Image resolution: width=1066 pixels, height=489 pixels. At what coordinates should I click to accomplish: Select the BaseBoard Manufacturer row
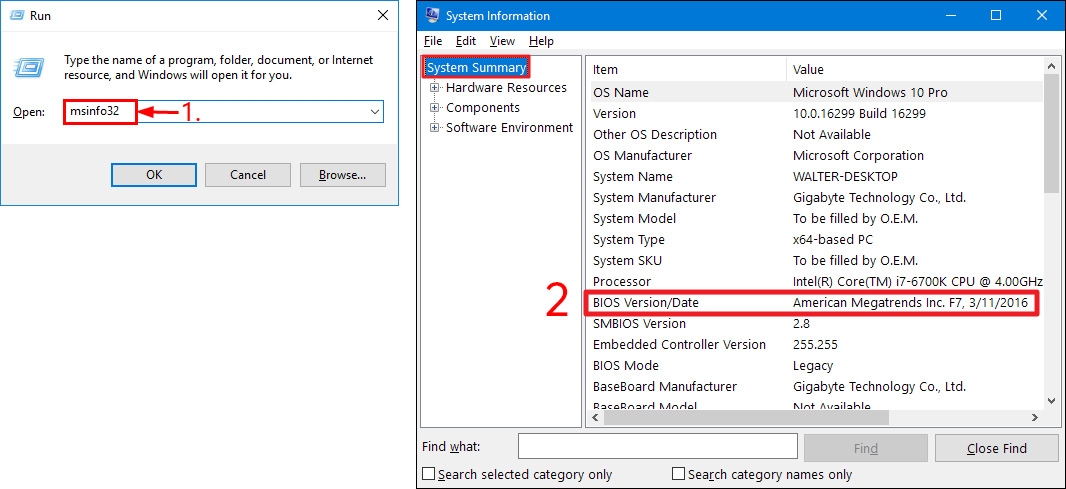coord(815,387)
